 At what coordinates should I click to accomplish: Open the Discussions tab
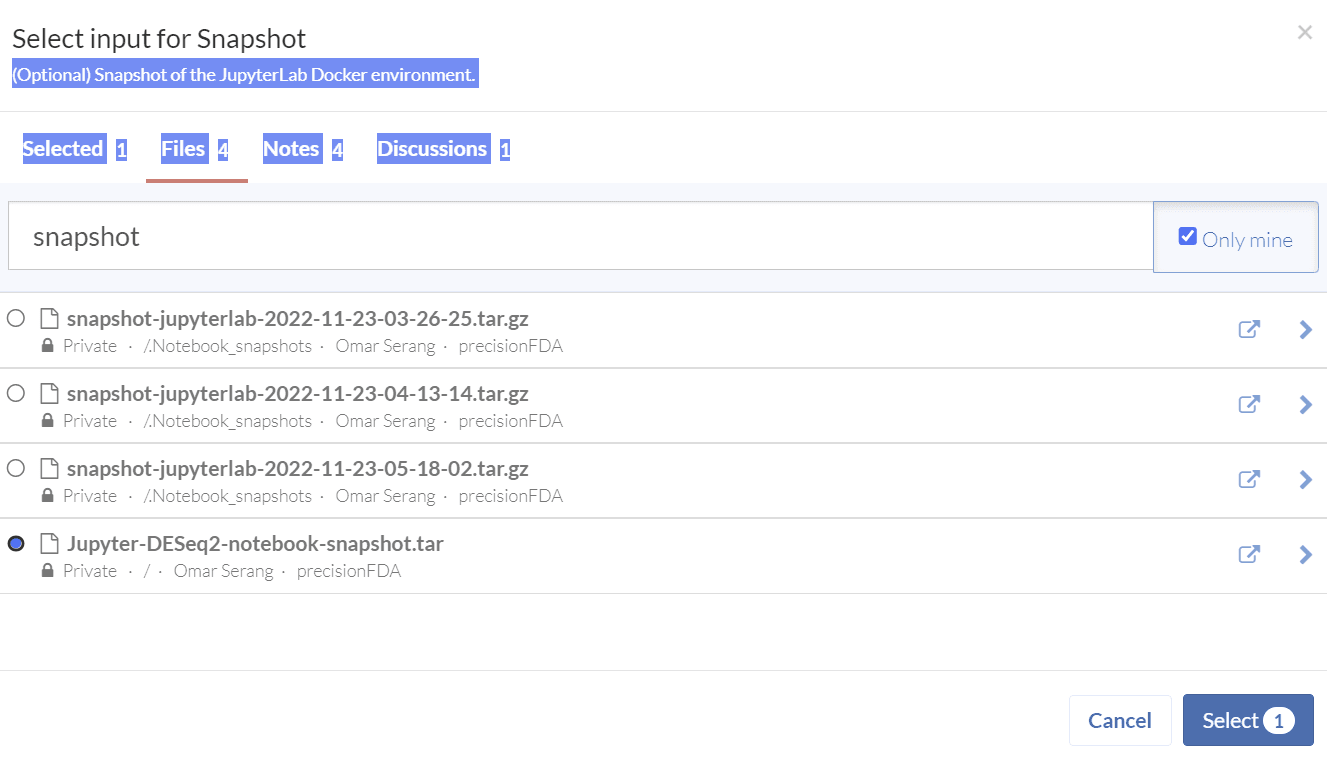432,149
